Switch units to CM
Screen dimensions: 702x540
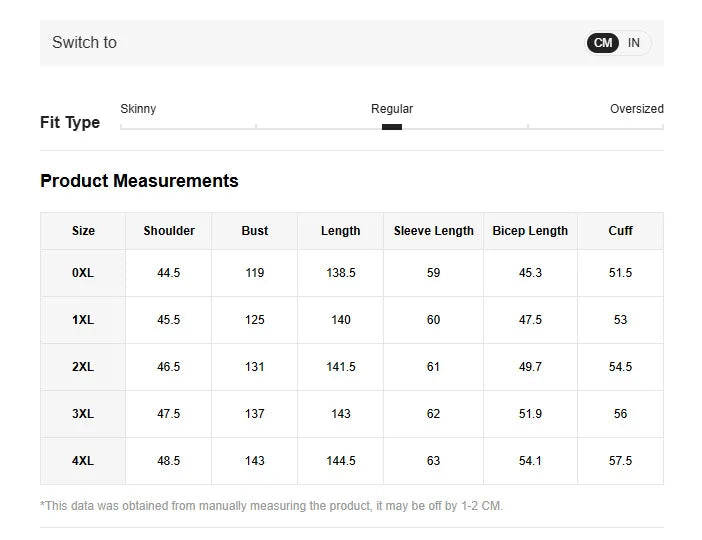coord(603,43)
